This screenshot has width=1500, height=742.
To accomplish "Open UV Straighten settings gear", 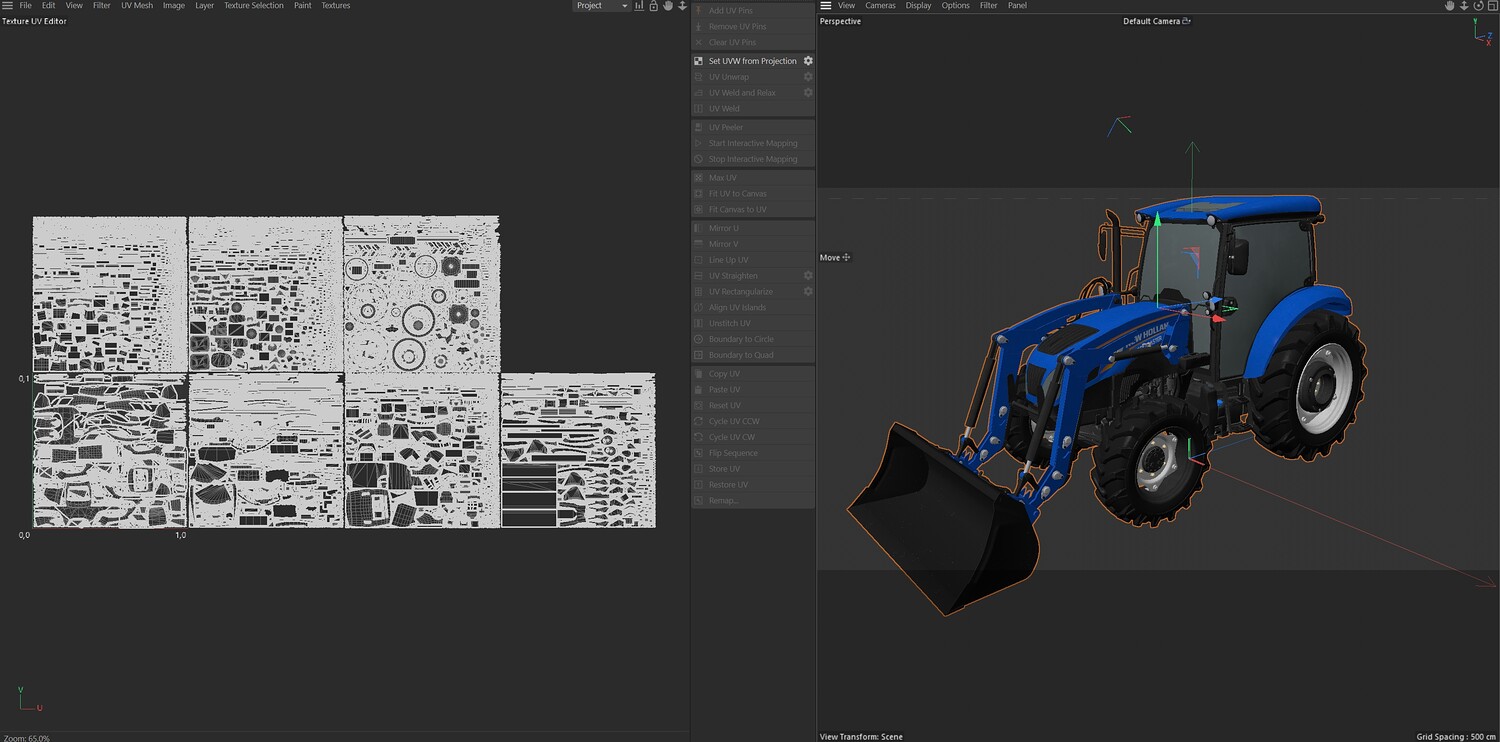I will click(808, 276).
